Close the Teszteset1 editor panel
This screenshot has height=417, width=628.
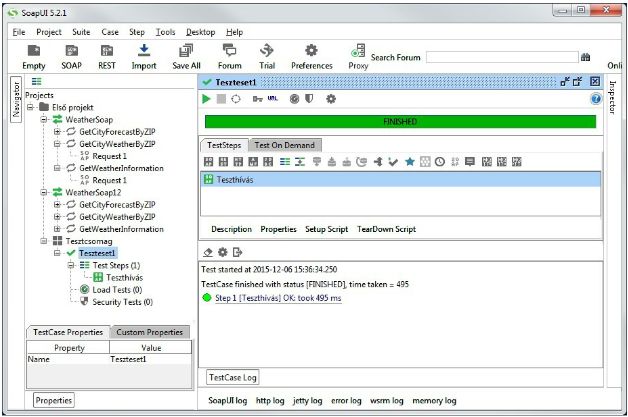pyautogui.click(x=595, y=82)
